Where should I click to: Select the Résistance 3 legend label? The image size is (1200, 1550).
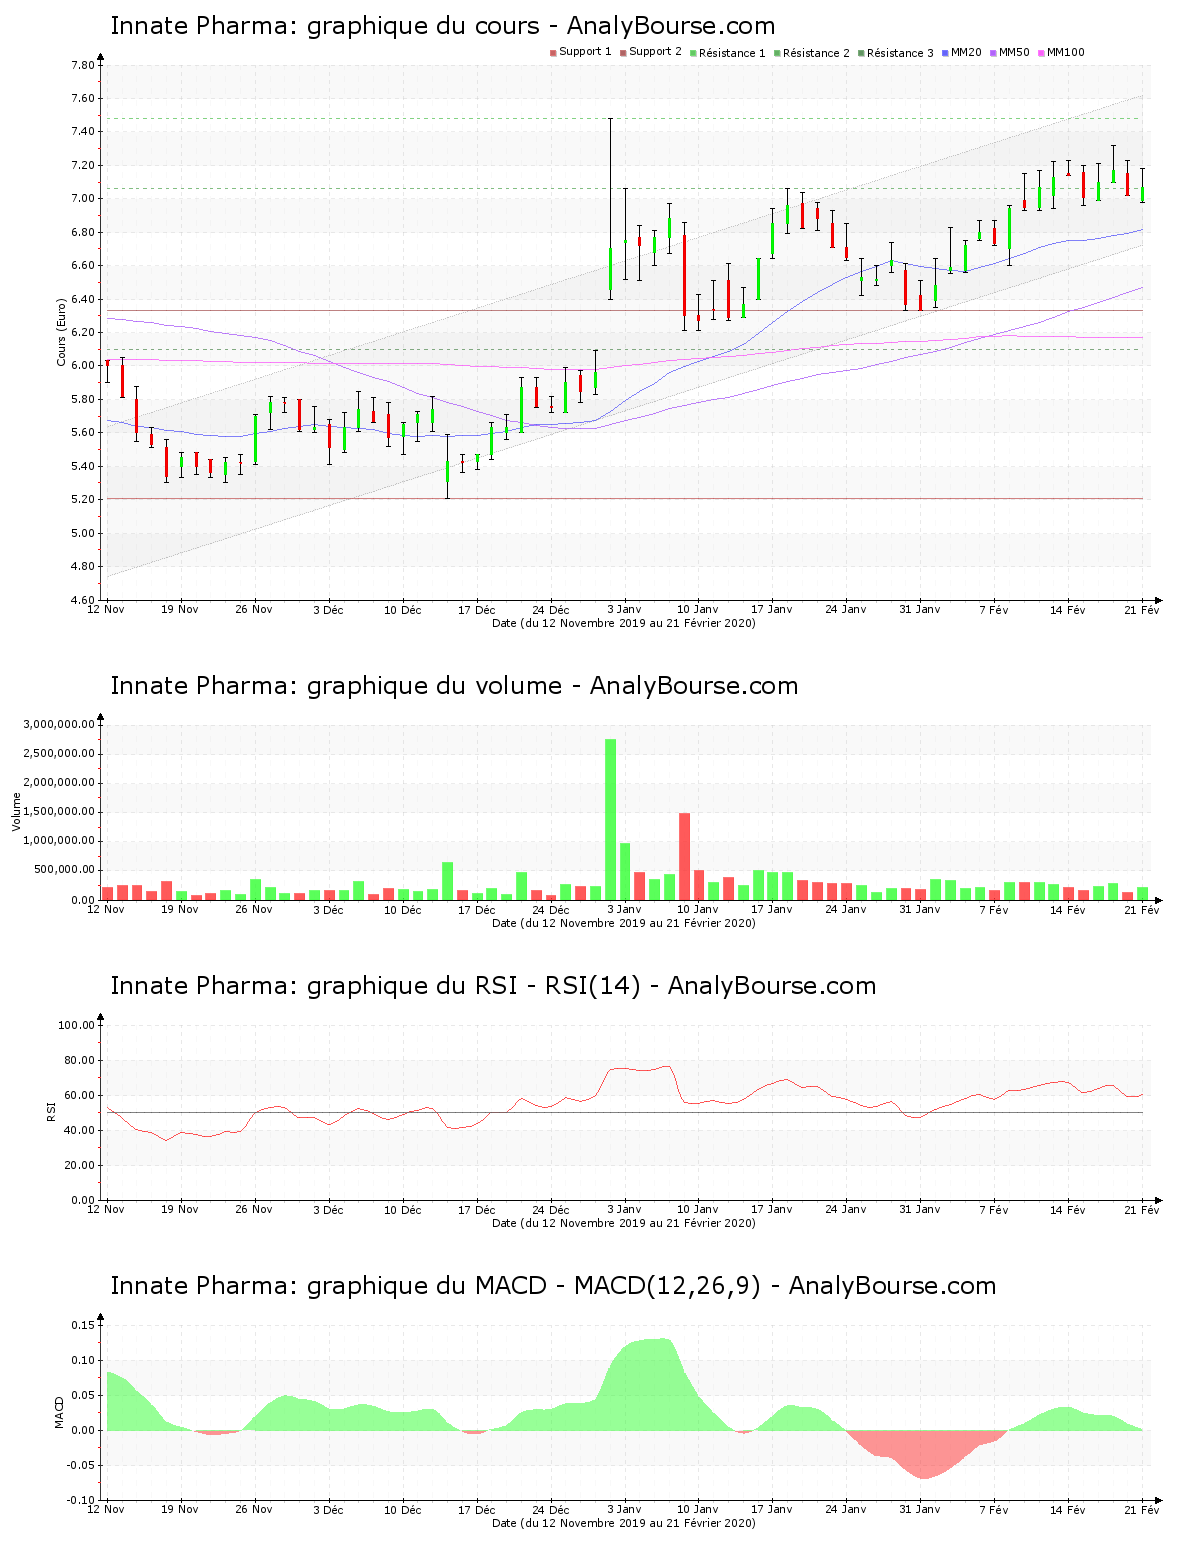[900, 53]
